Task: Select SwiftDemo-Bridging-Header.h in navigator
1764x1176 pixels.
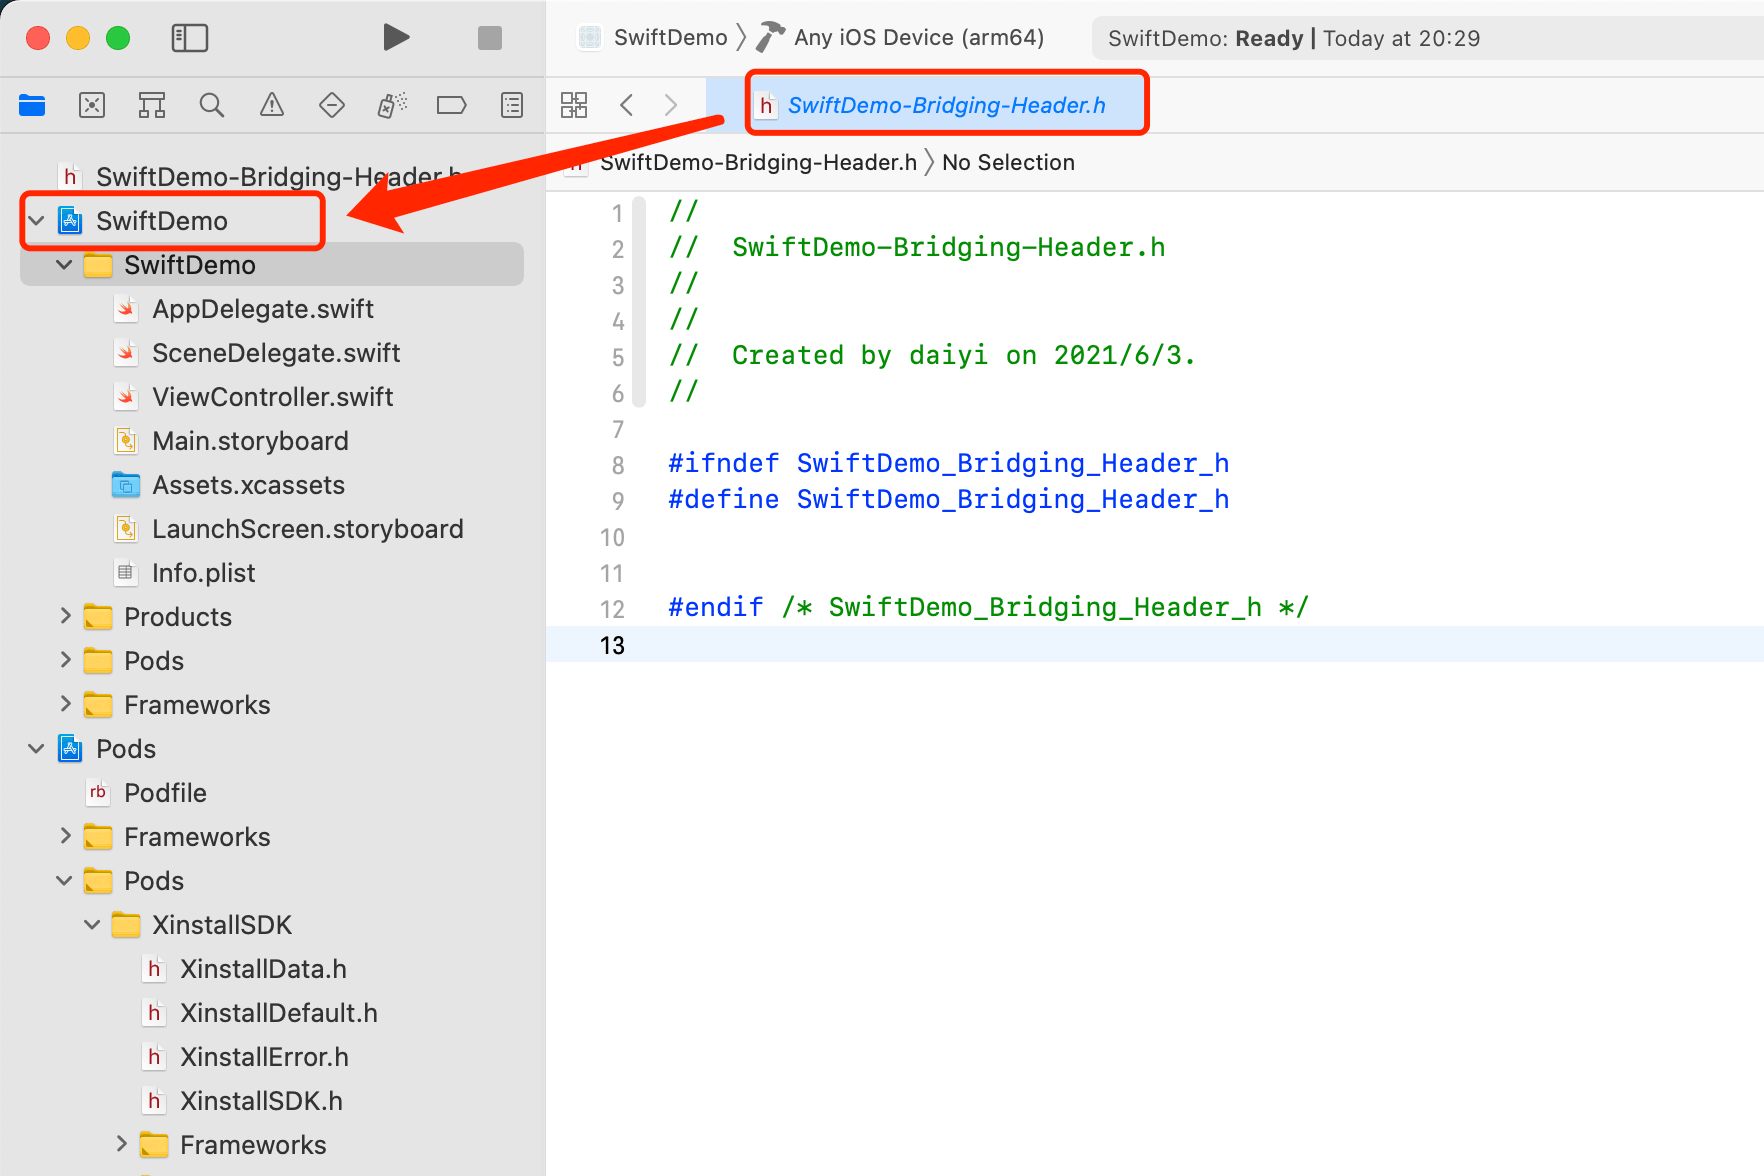Action: point(278,177)
